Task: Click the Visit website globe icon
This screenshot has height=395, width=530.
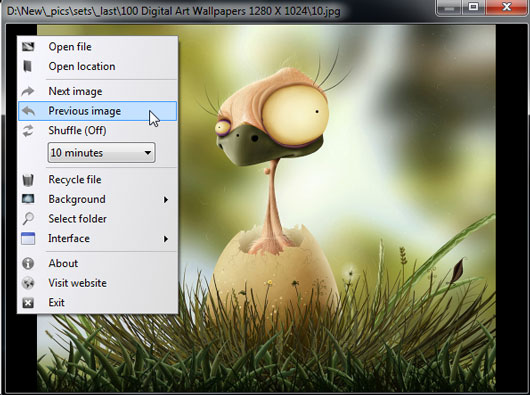Action: pyautogui.click(x=28, y=283)
